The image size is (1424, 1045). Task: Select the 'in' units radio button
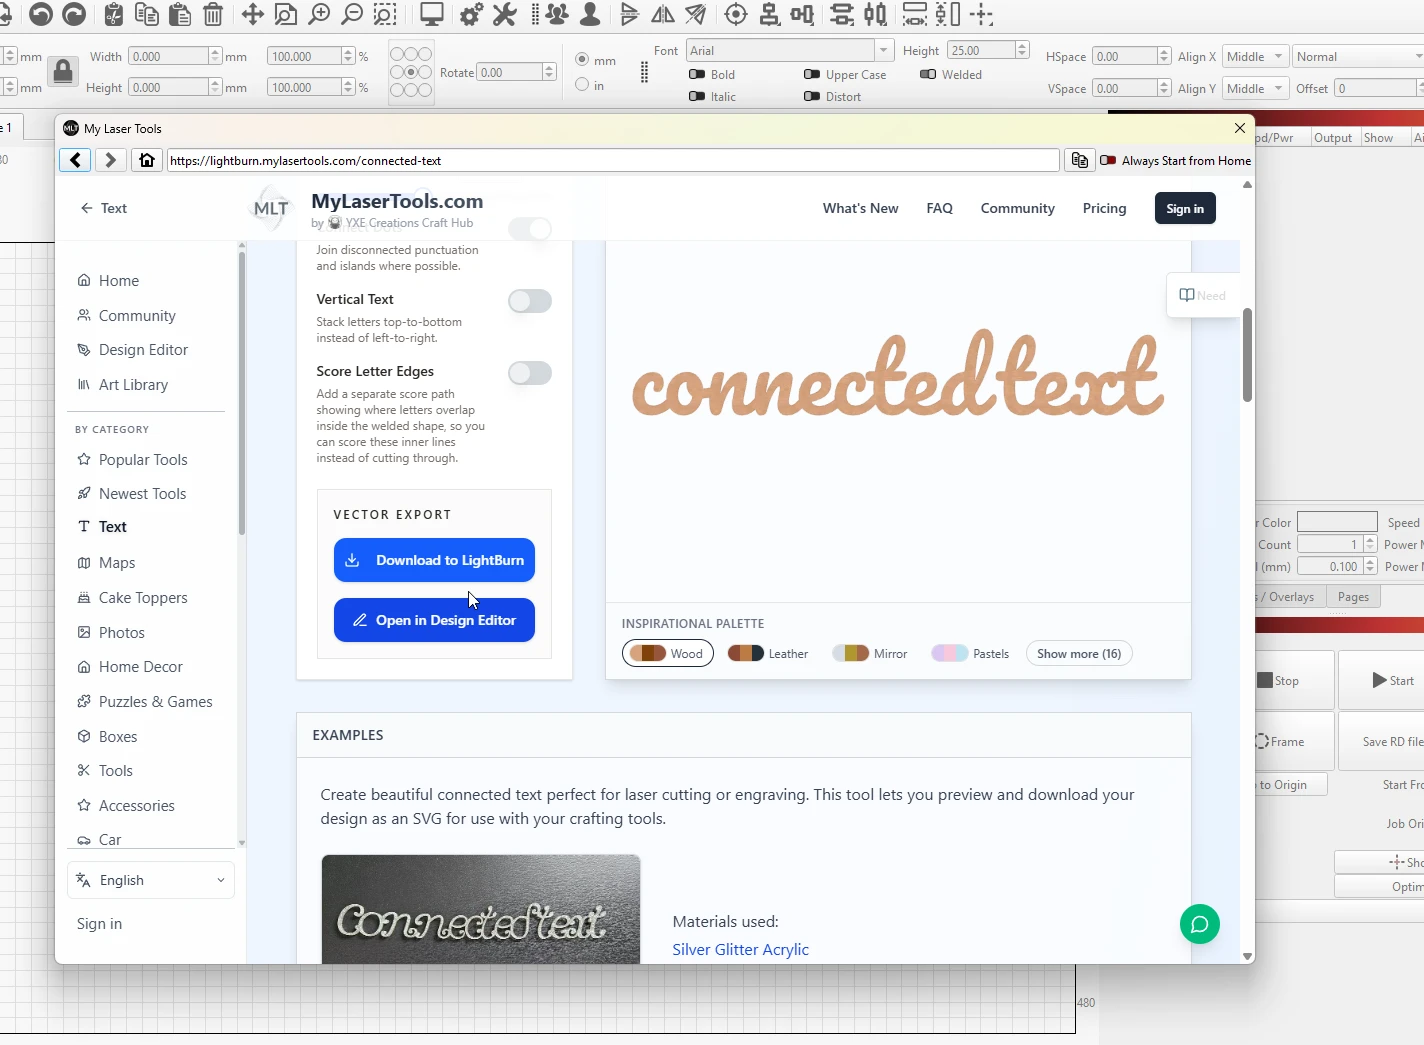pyautogui.click(x=582, y=85)
